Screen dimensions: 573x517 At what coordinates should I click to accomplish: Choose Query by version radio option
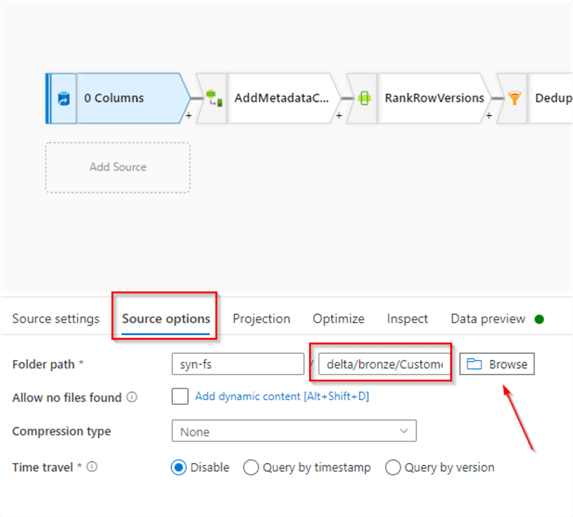(x=392, y=467)
